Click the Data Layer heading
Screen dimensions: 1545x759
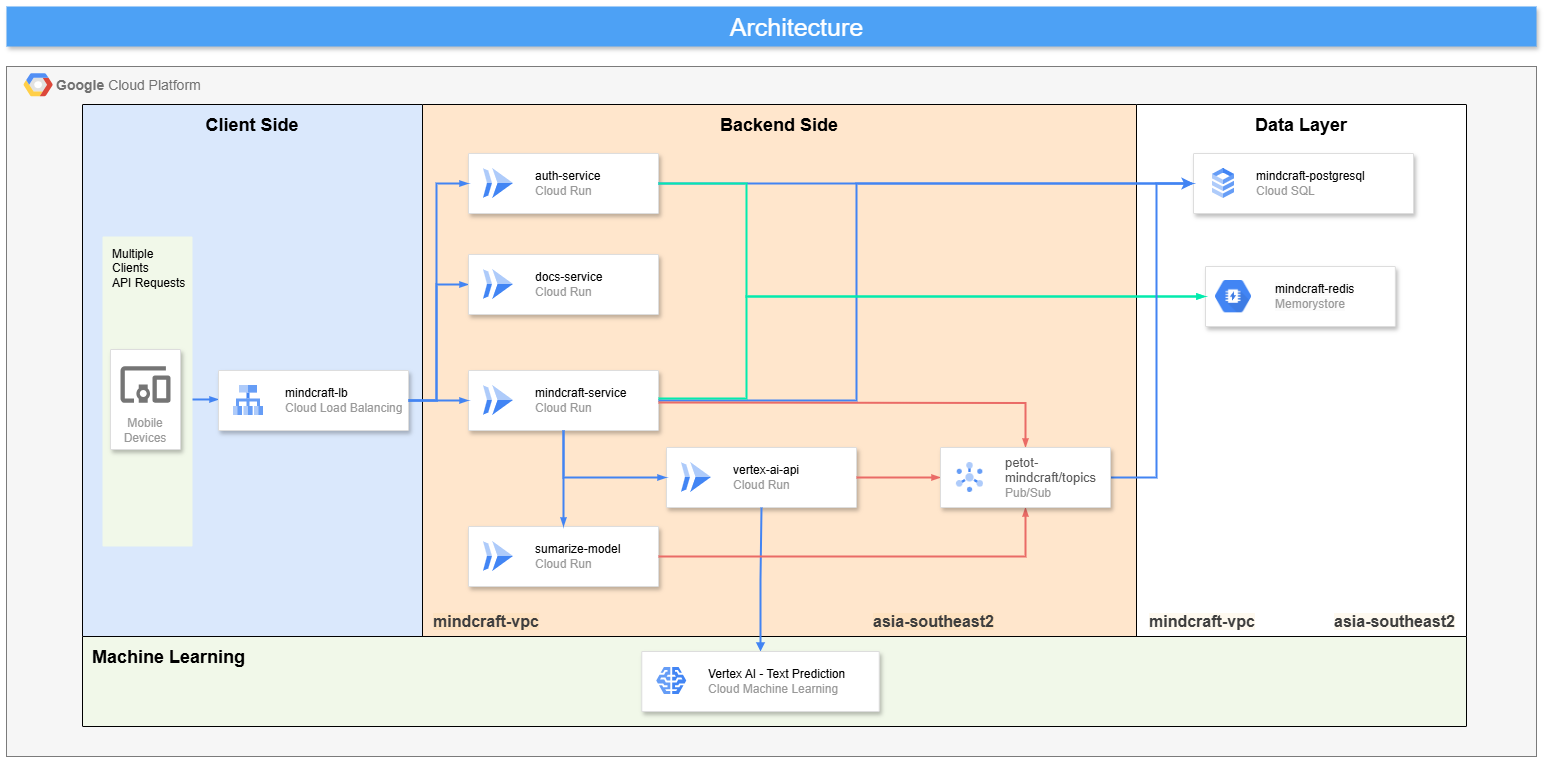tap(1301, 125)
